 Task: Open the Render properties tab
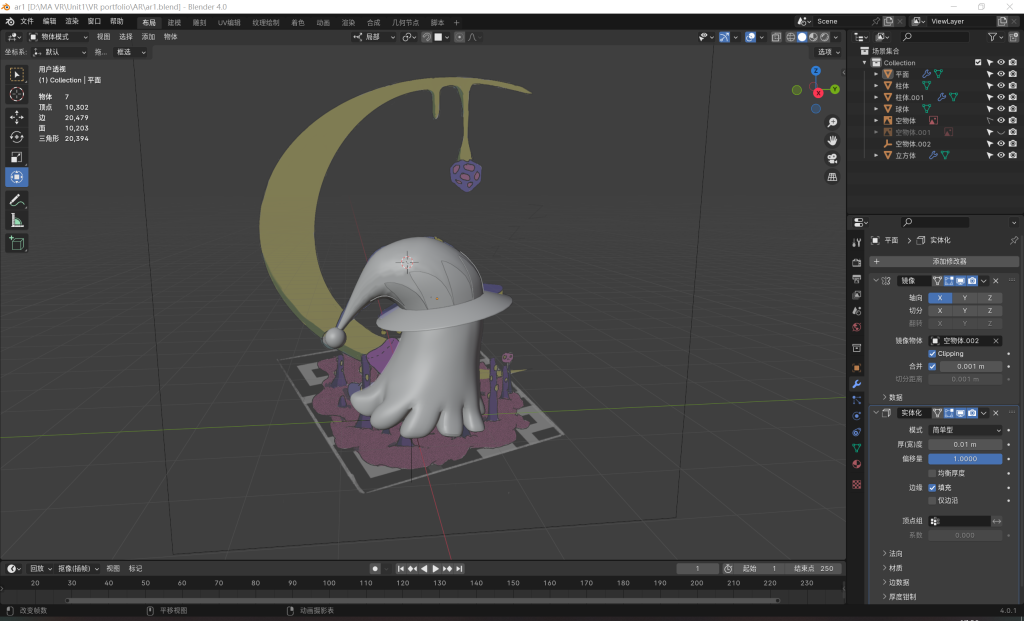(857, 263)
